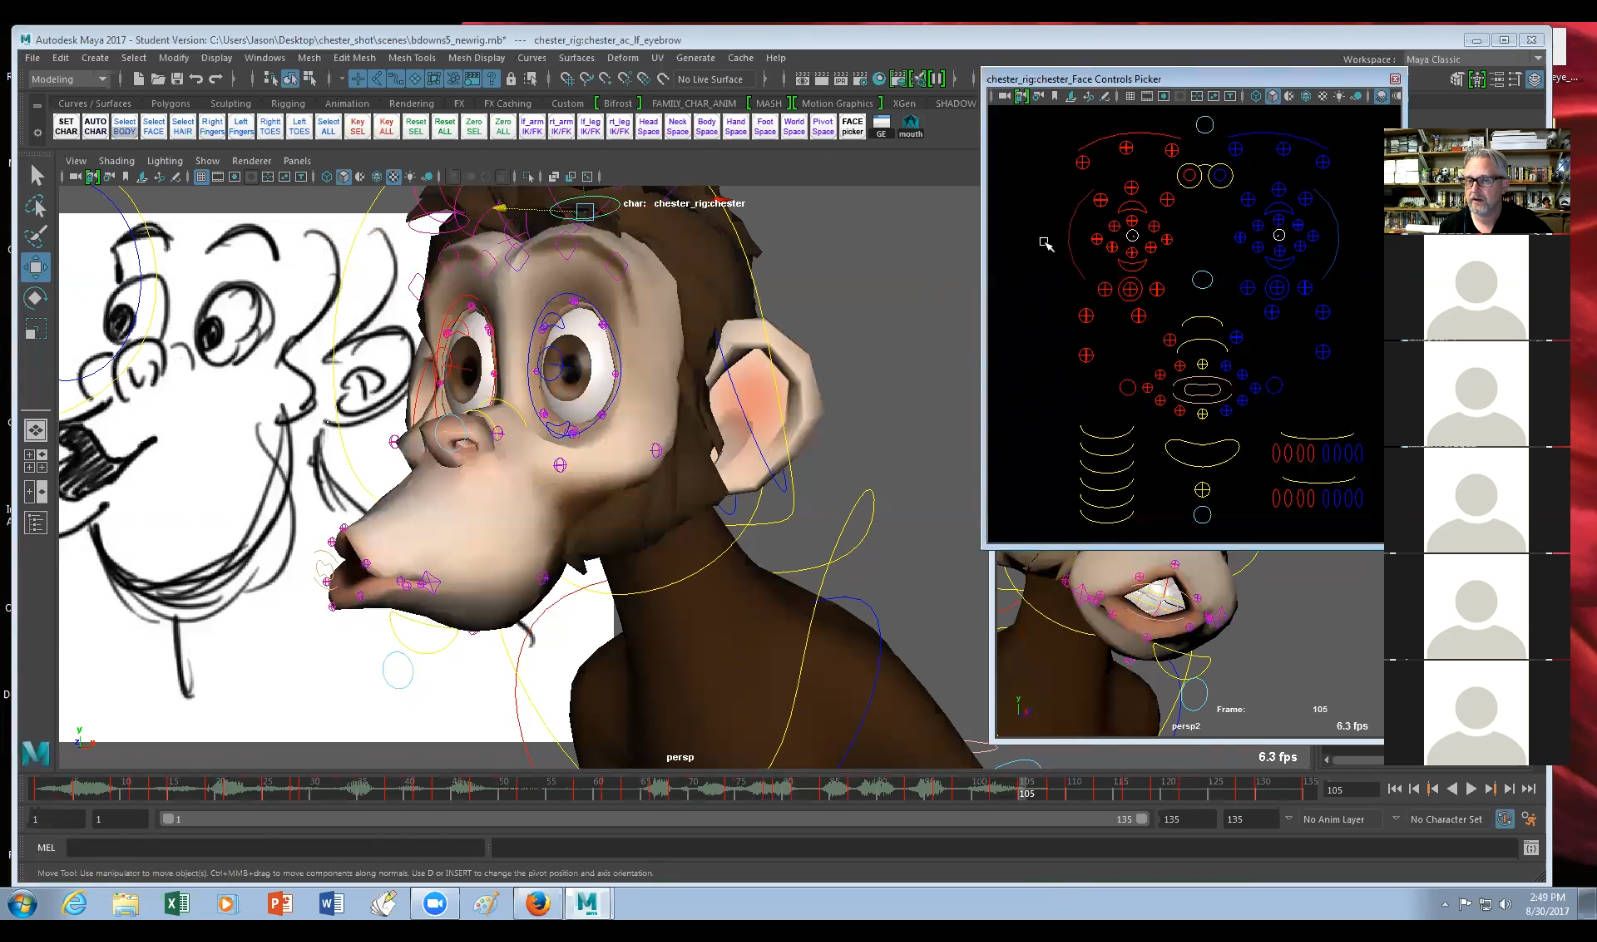Click the FACE picker shelf button
The width and height of the screenshot is (1597, 942).
pyautogui.click(x=852, y=126)
